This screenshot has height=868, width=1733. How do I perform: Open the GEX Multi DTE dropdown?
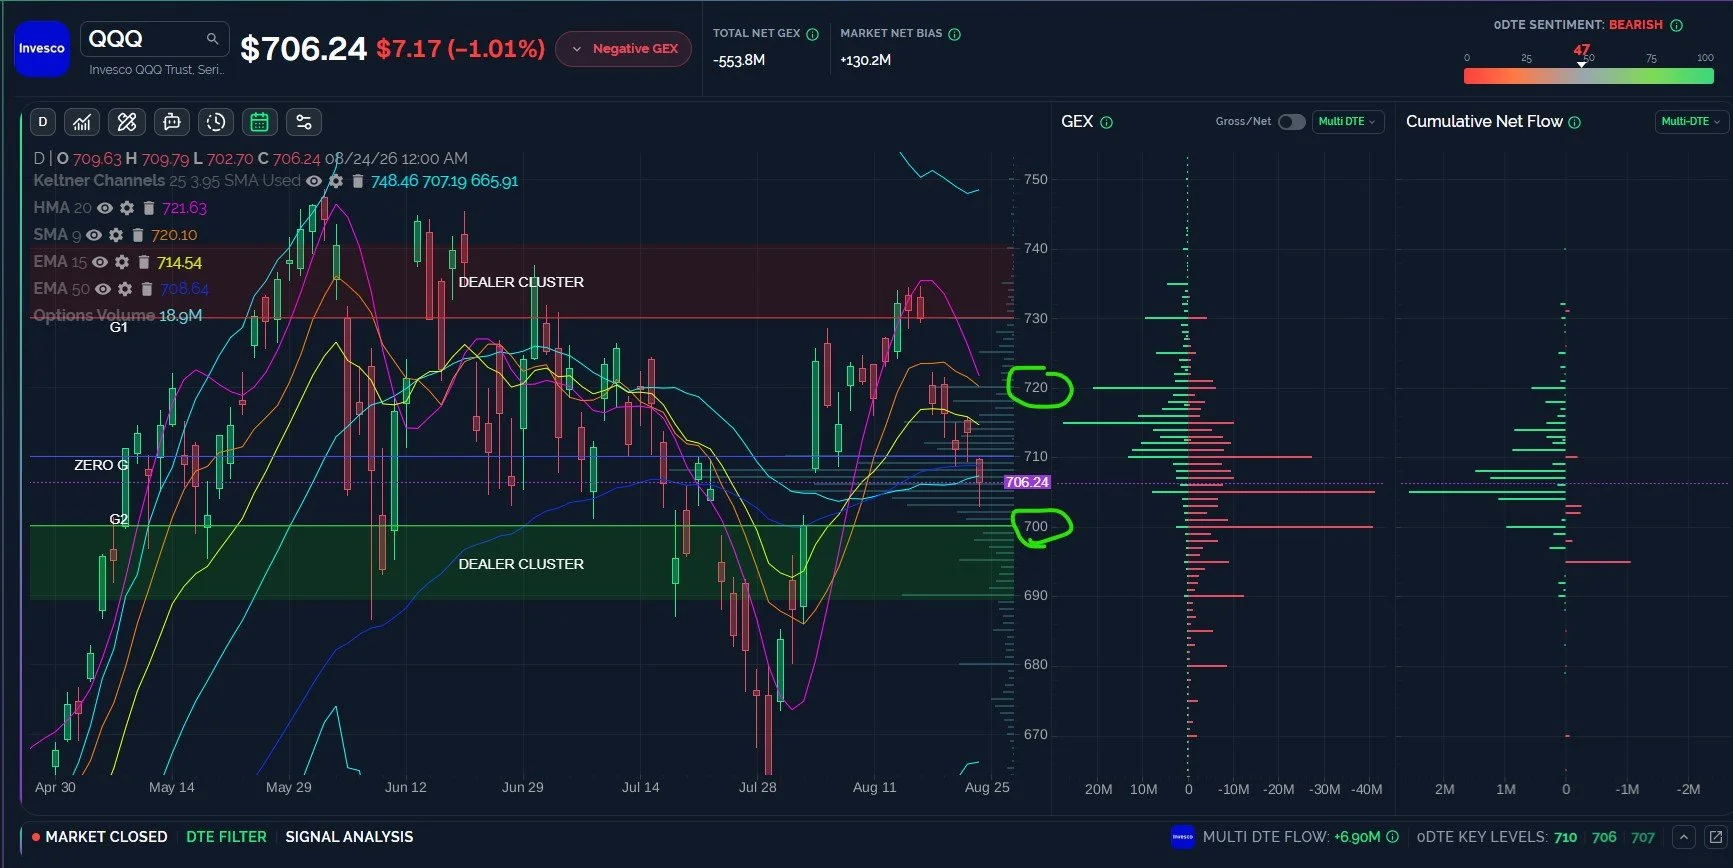click(x=1347, y=122)
